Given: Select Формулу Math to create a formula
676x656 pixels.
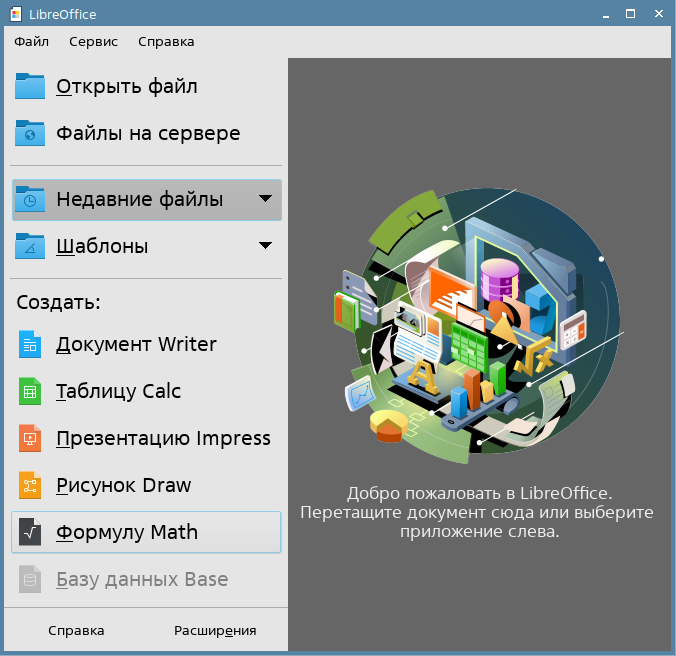Looking at the screenshot, I should tap(127, 532).
